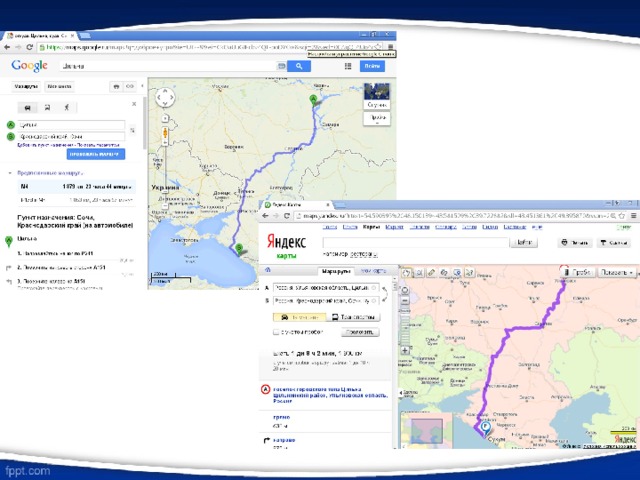Select the walking travel mode icon
This screenshot has height=480, width=640.
pos(66,106)
